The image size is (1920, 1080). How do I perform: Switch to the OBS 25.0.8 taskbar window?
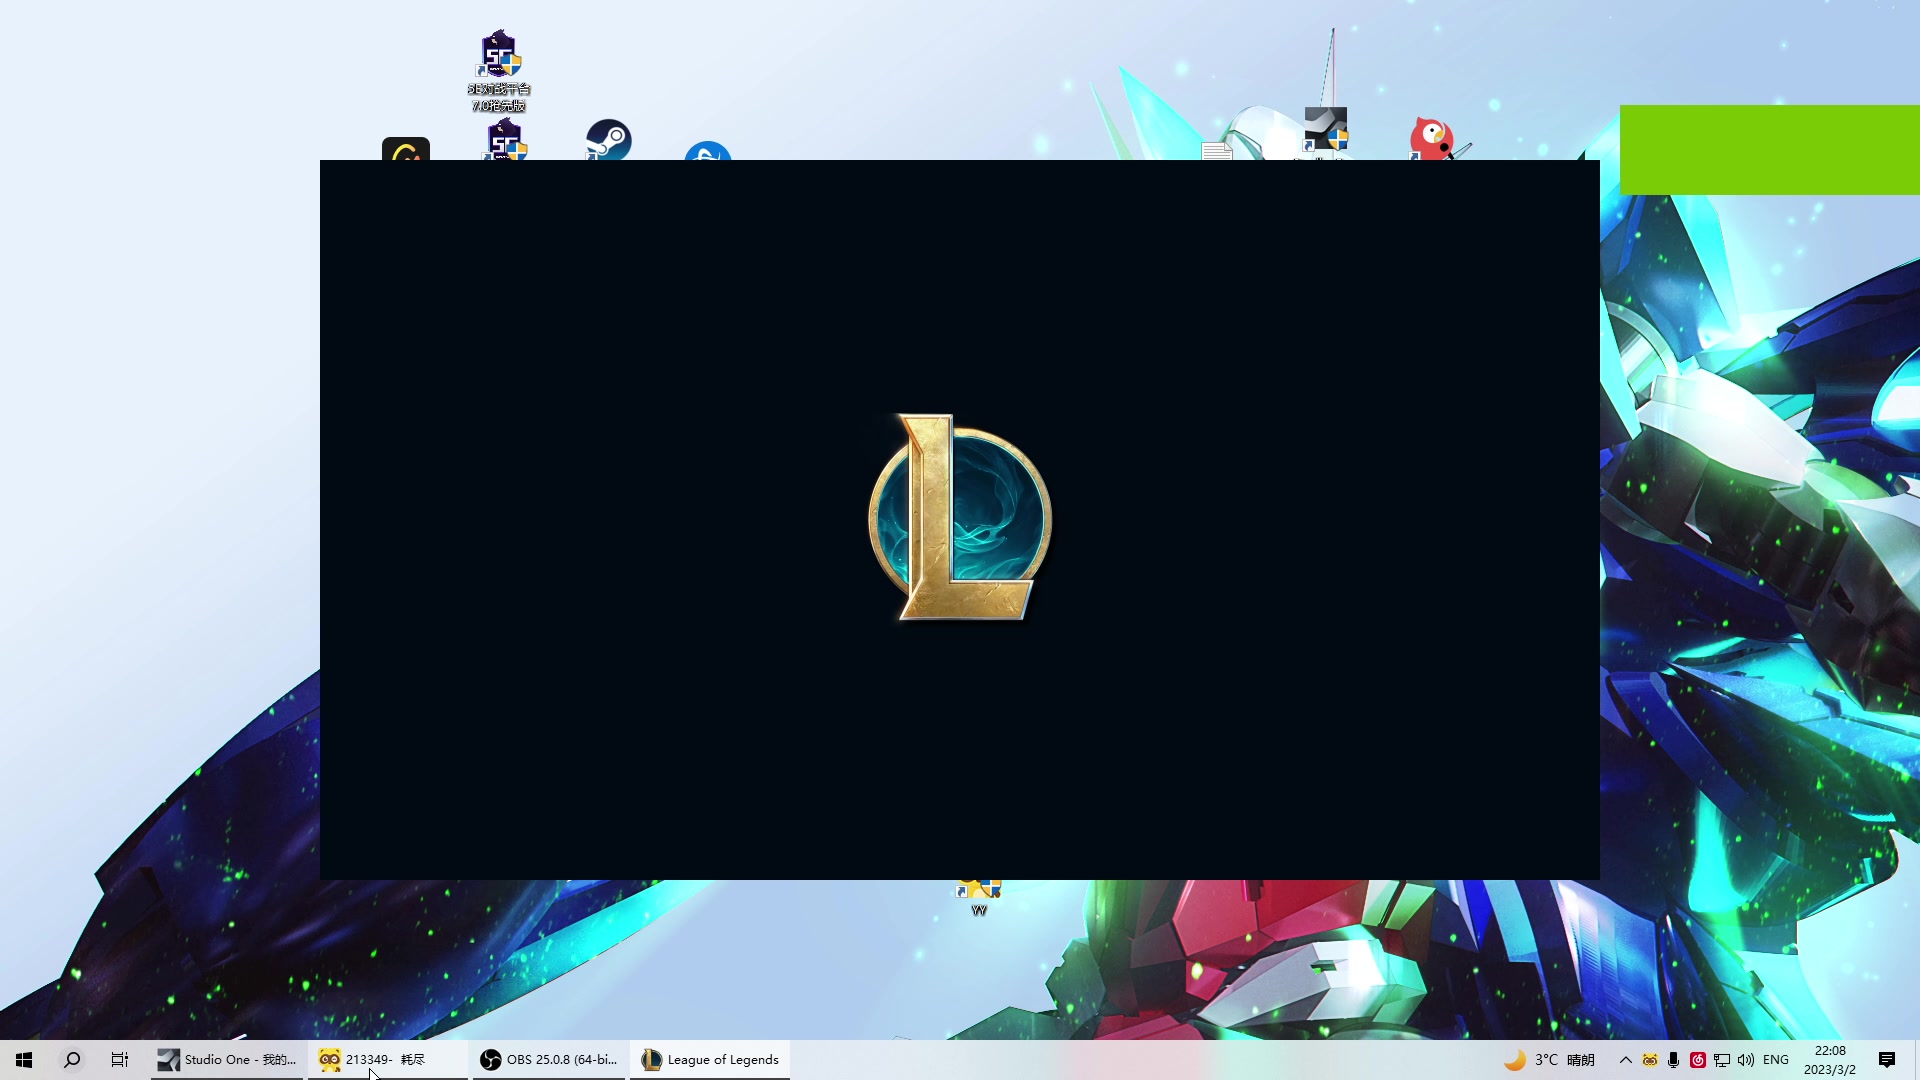(x=549, y=1060)
